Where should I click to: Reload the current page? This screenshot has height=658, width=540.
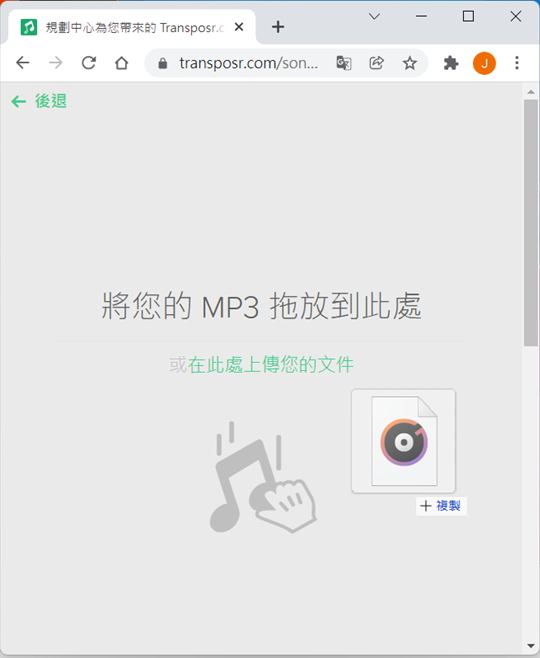[x=89, y=63]
